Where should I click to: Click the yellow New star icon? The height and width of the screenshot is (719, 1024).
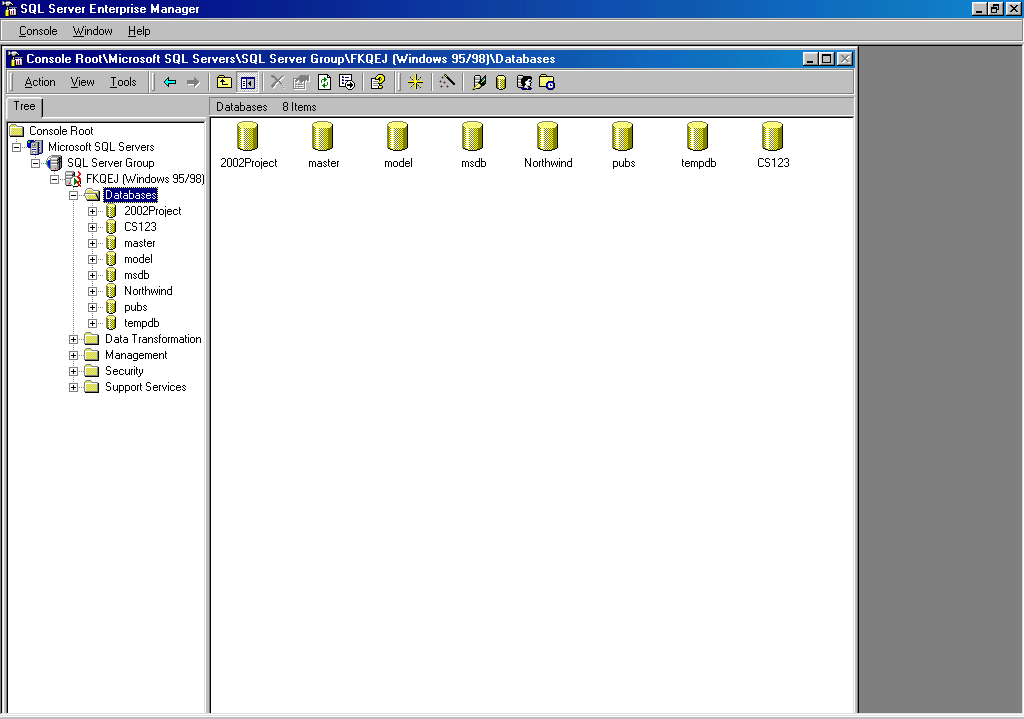tap(415, 82)
